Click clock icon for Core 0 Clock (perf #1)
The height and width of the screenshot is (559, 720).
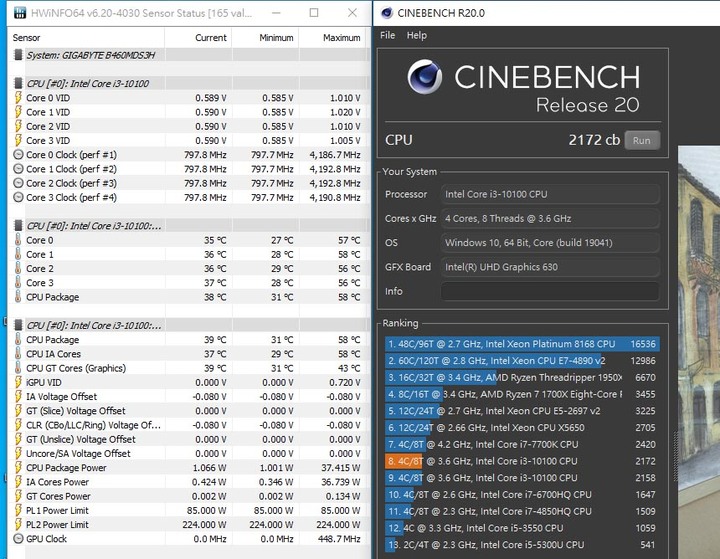tap(18, 155)
